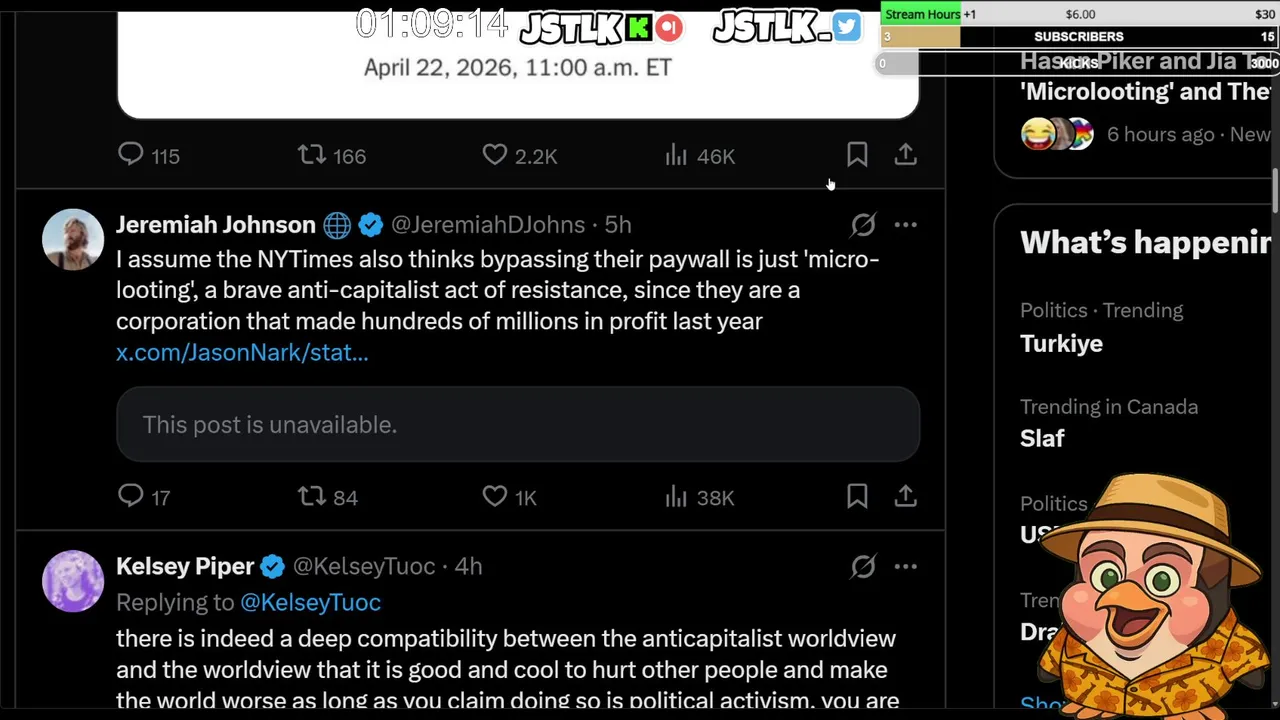Open Jeremiah Johnson's profile avatar

tap(73, 240)
